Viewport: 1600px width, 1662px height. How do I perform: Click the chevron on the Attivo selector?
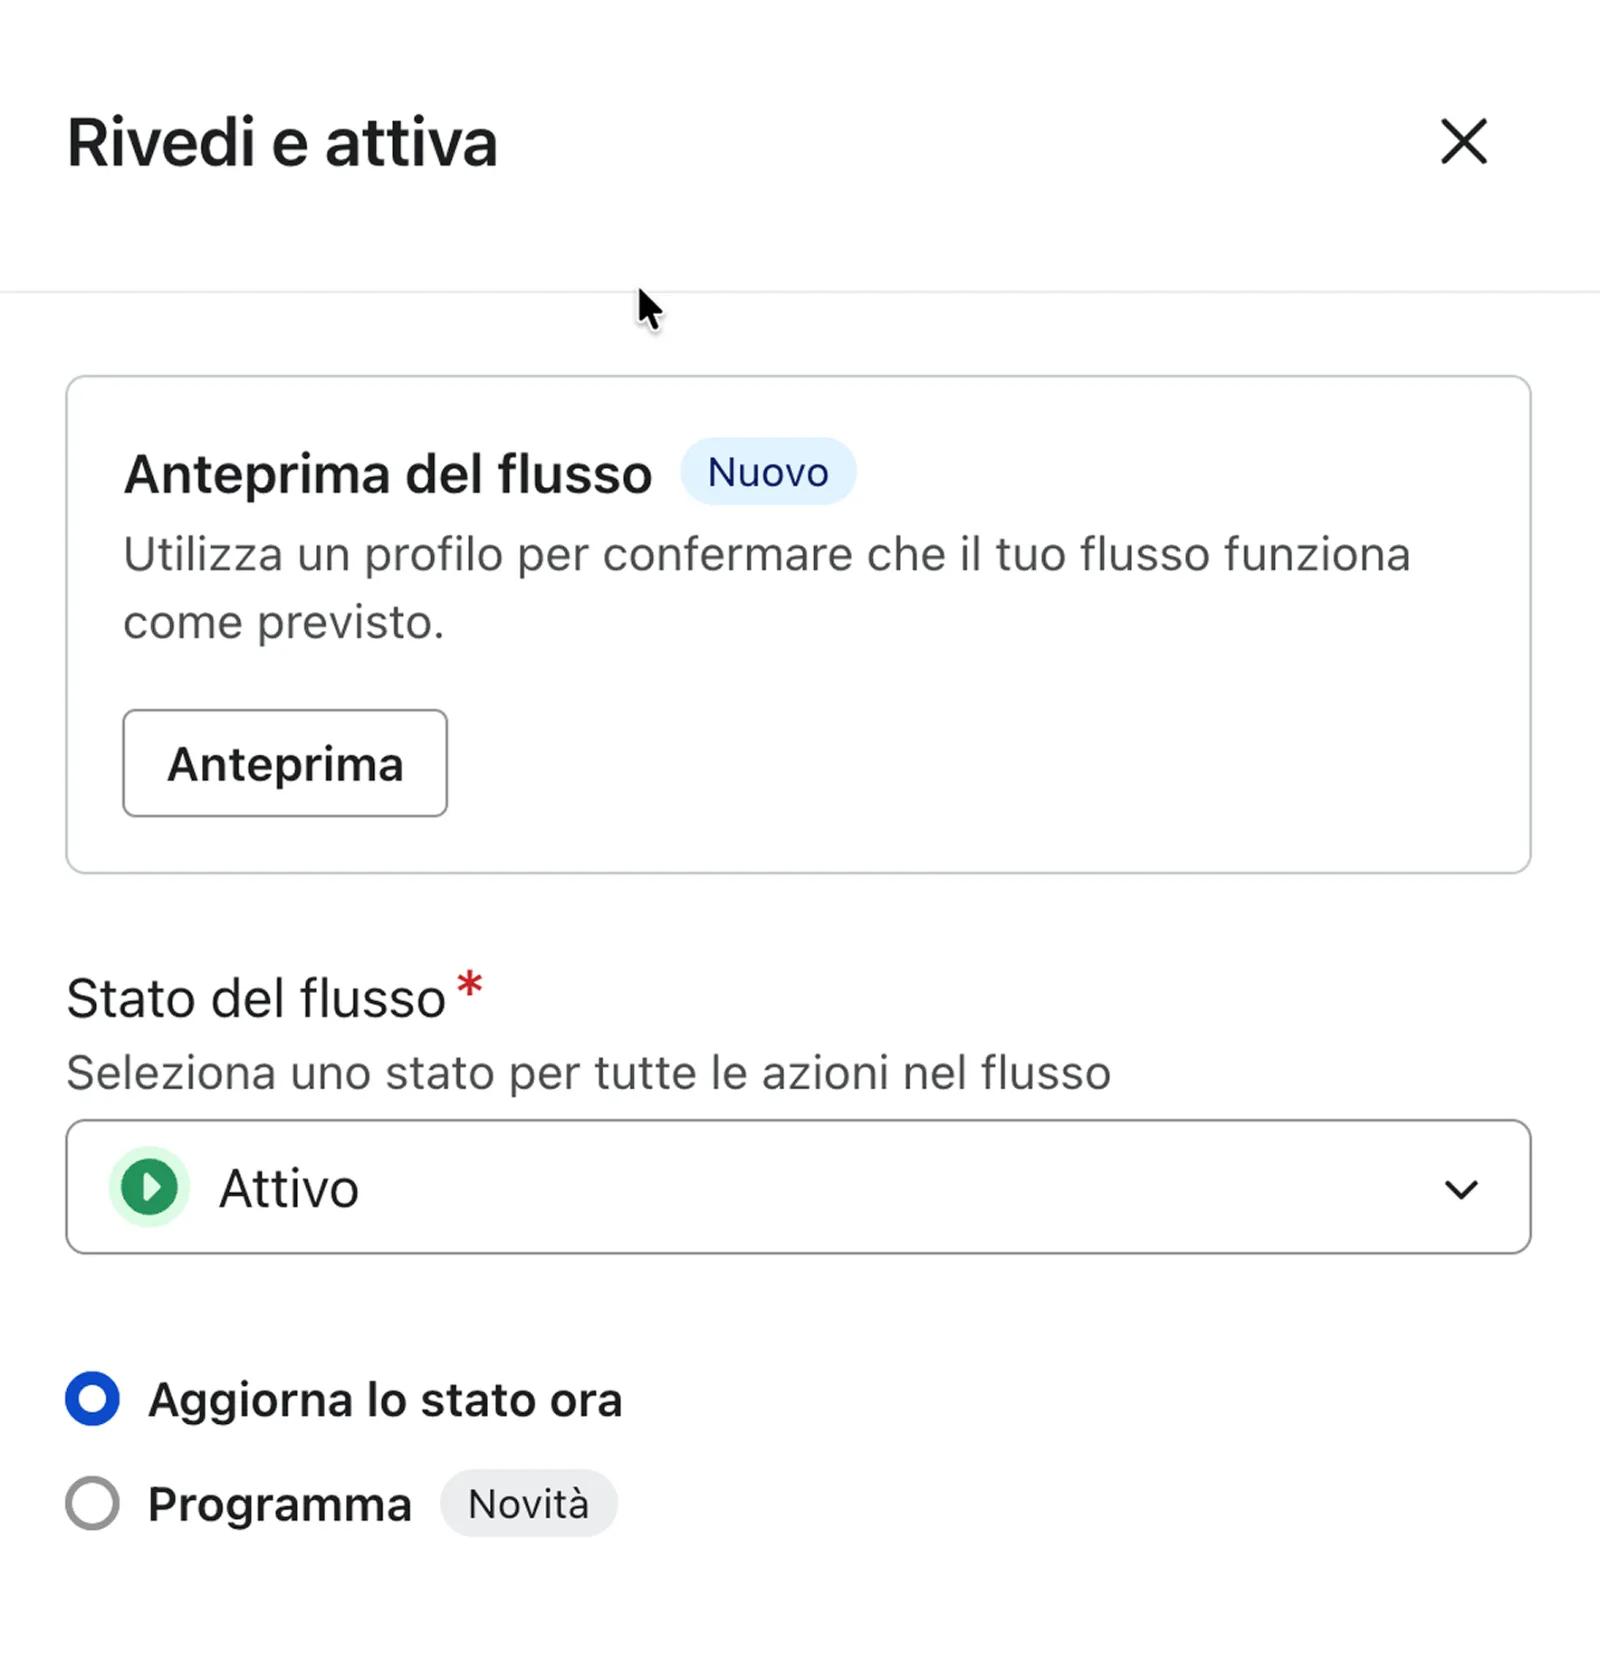pyautogui.click(x=1462, y=1189)
